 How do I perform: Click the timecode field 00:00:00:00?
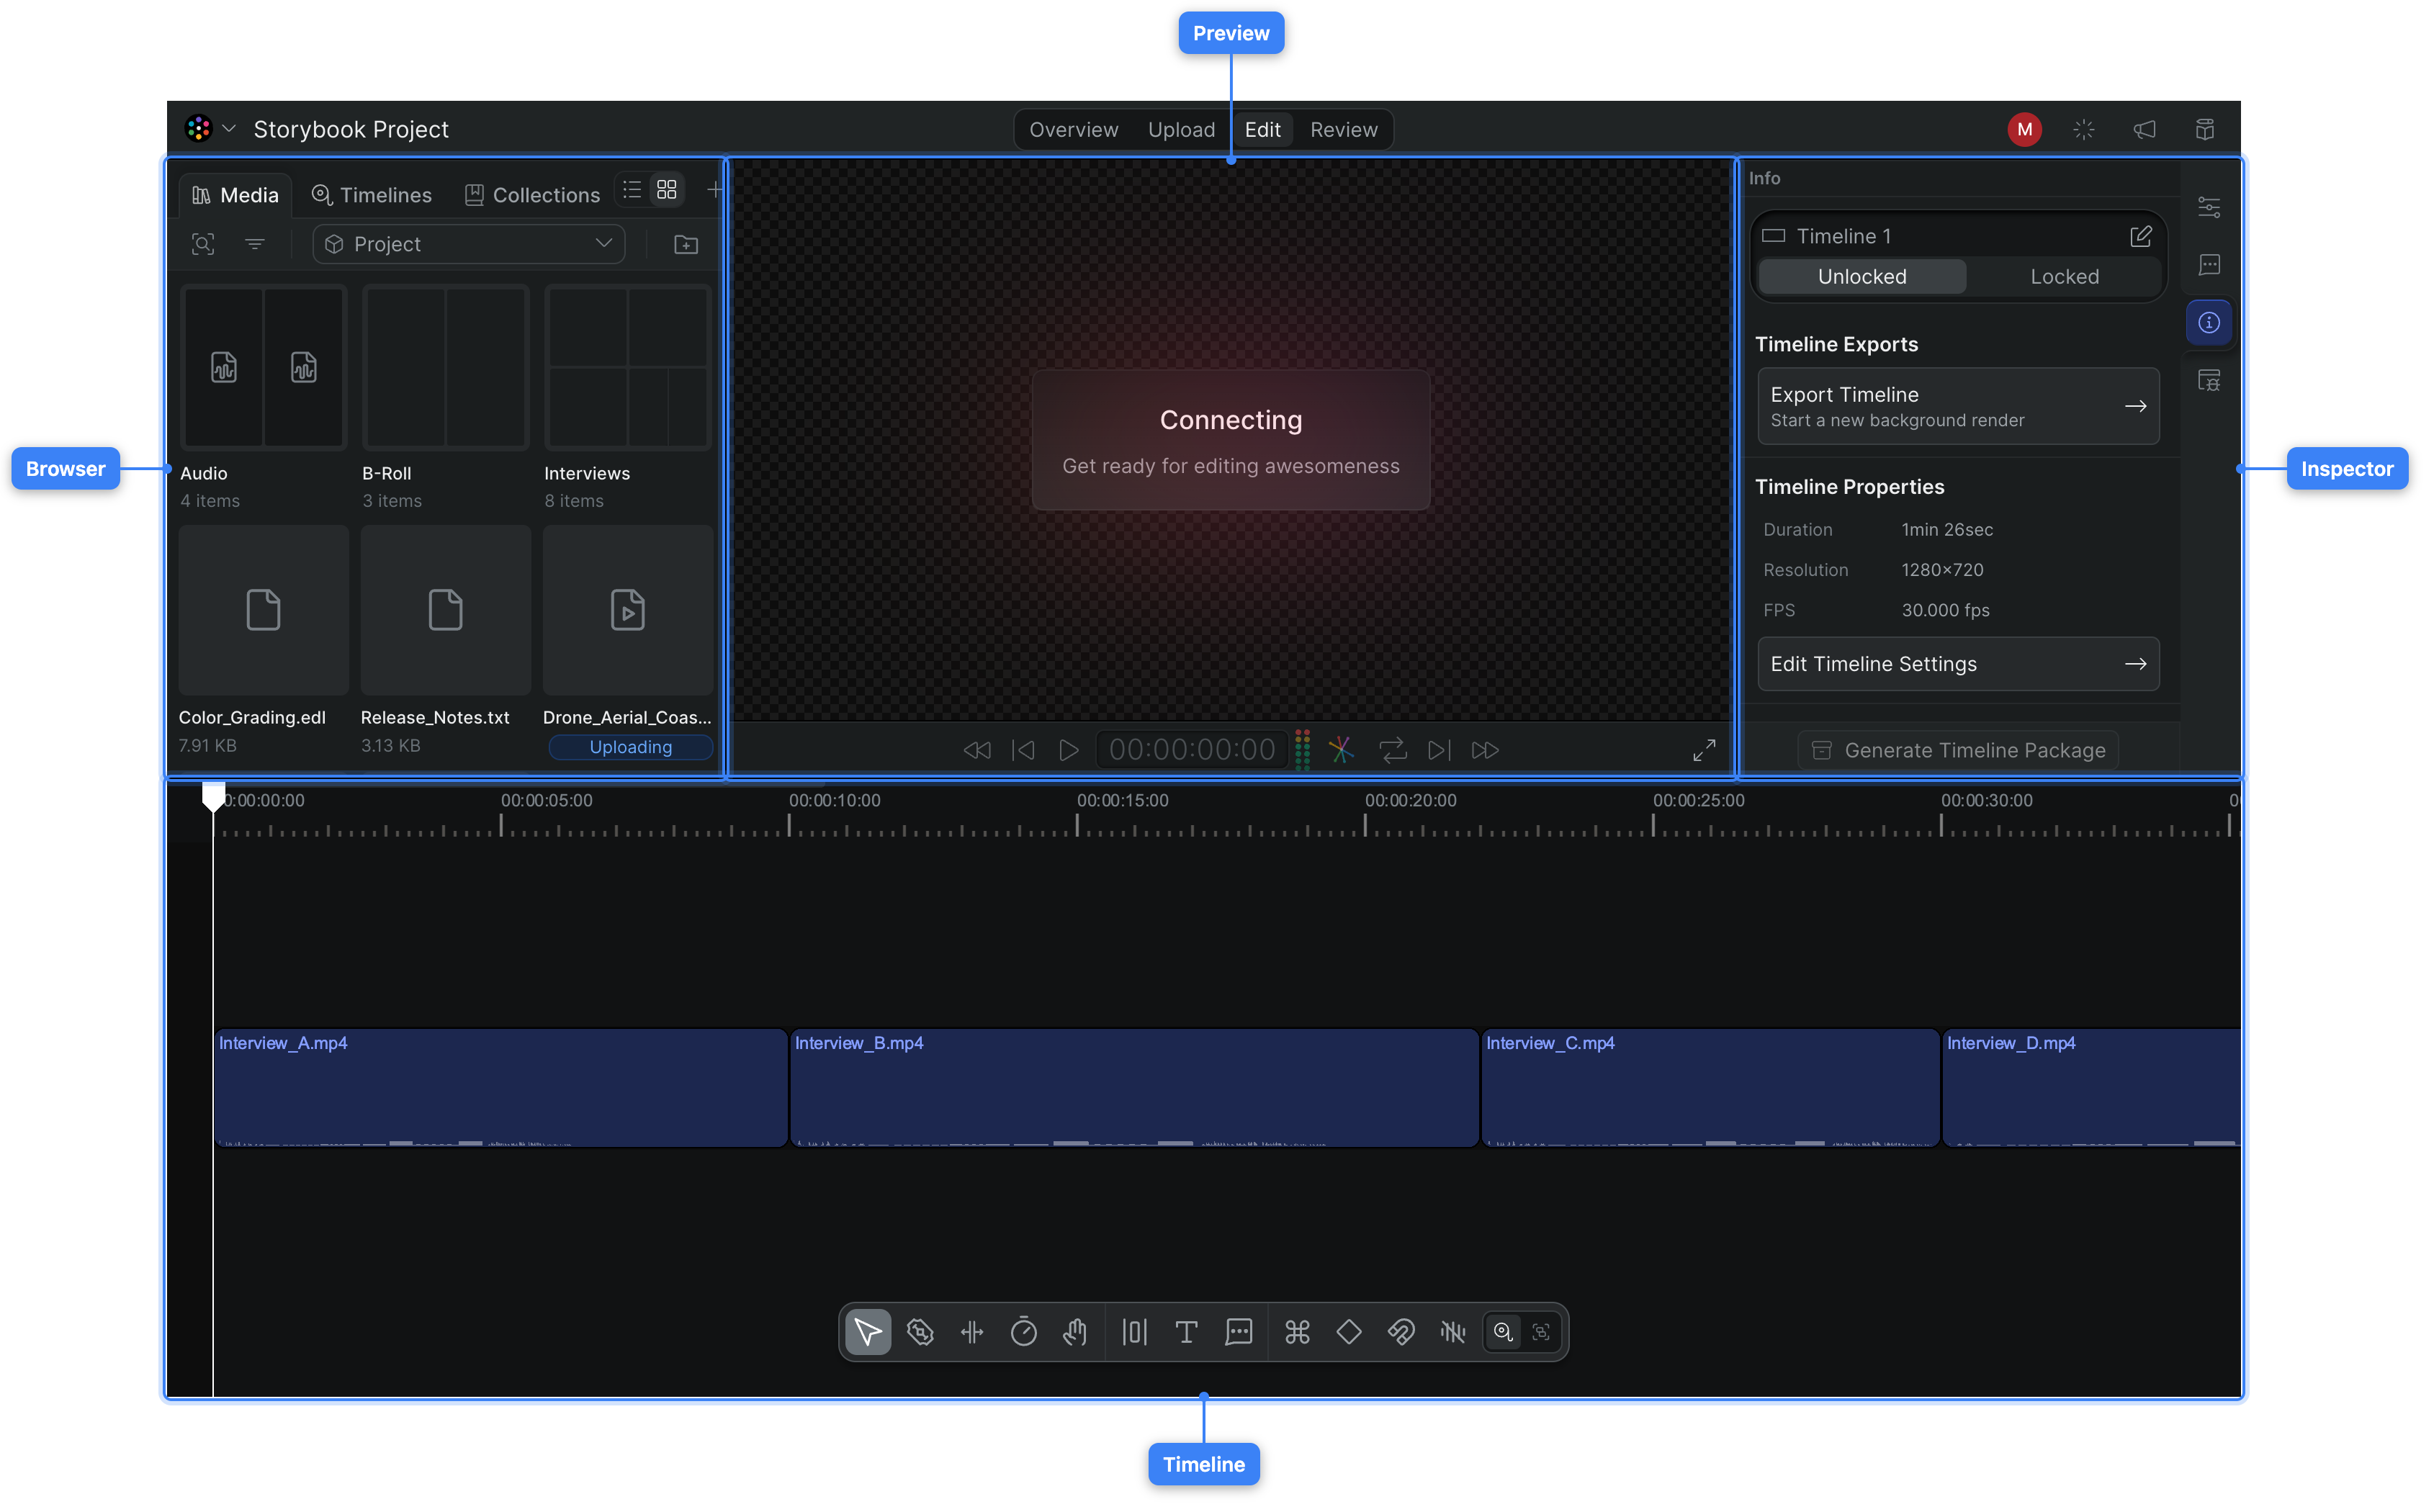1192,750
